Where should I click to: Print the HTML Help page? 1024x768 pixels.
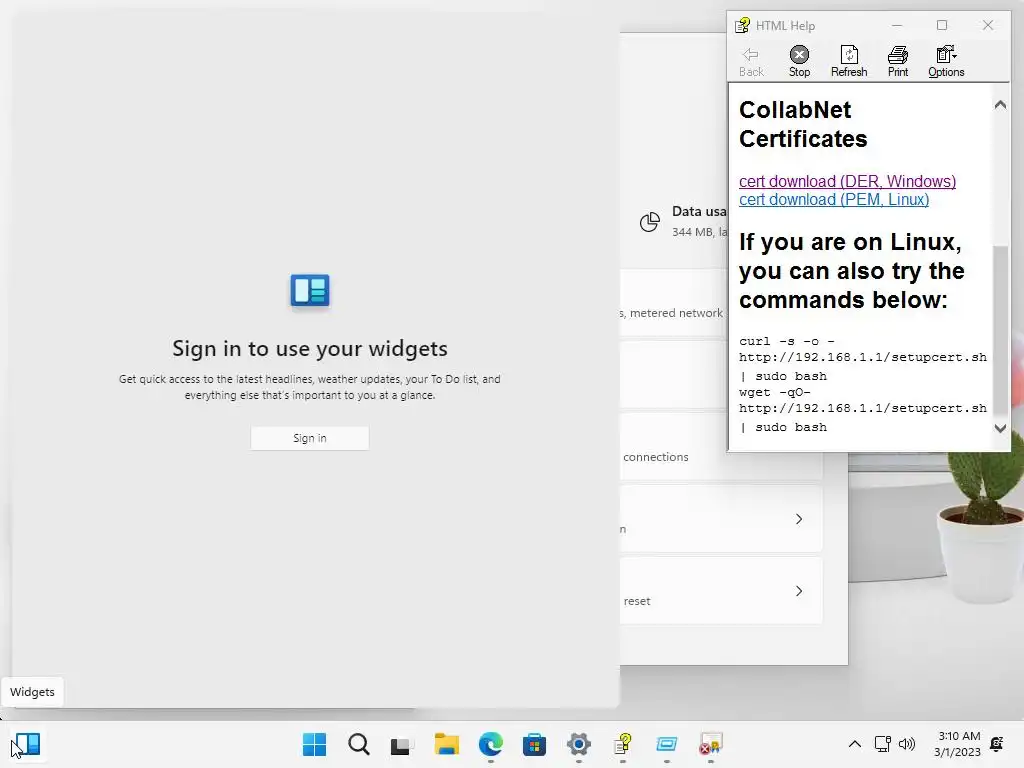898,61
